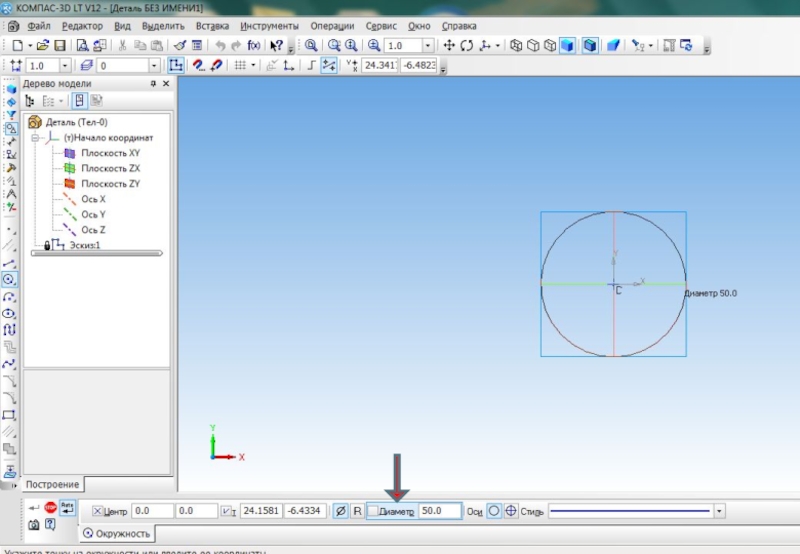Click the Rotate view icon

coord(466,45)
